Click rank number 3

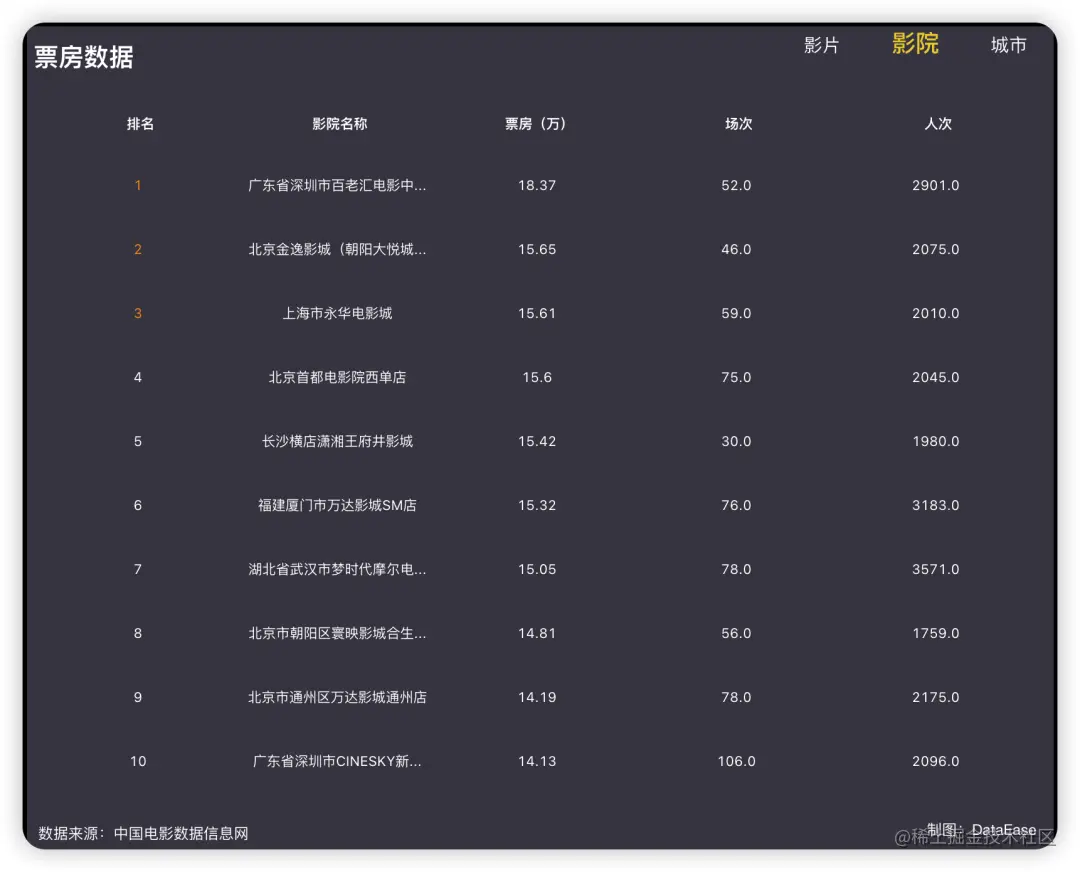[x=138, y=313]
